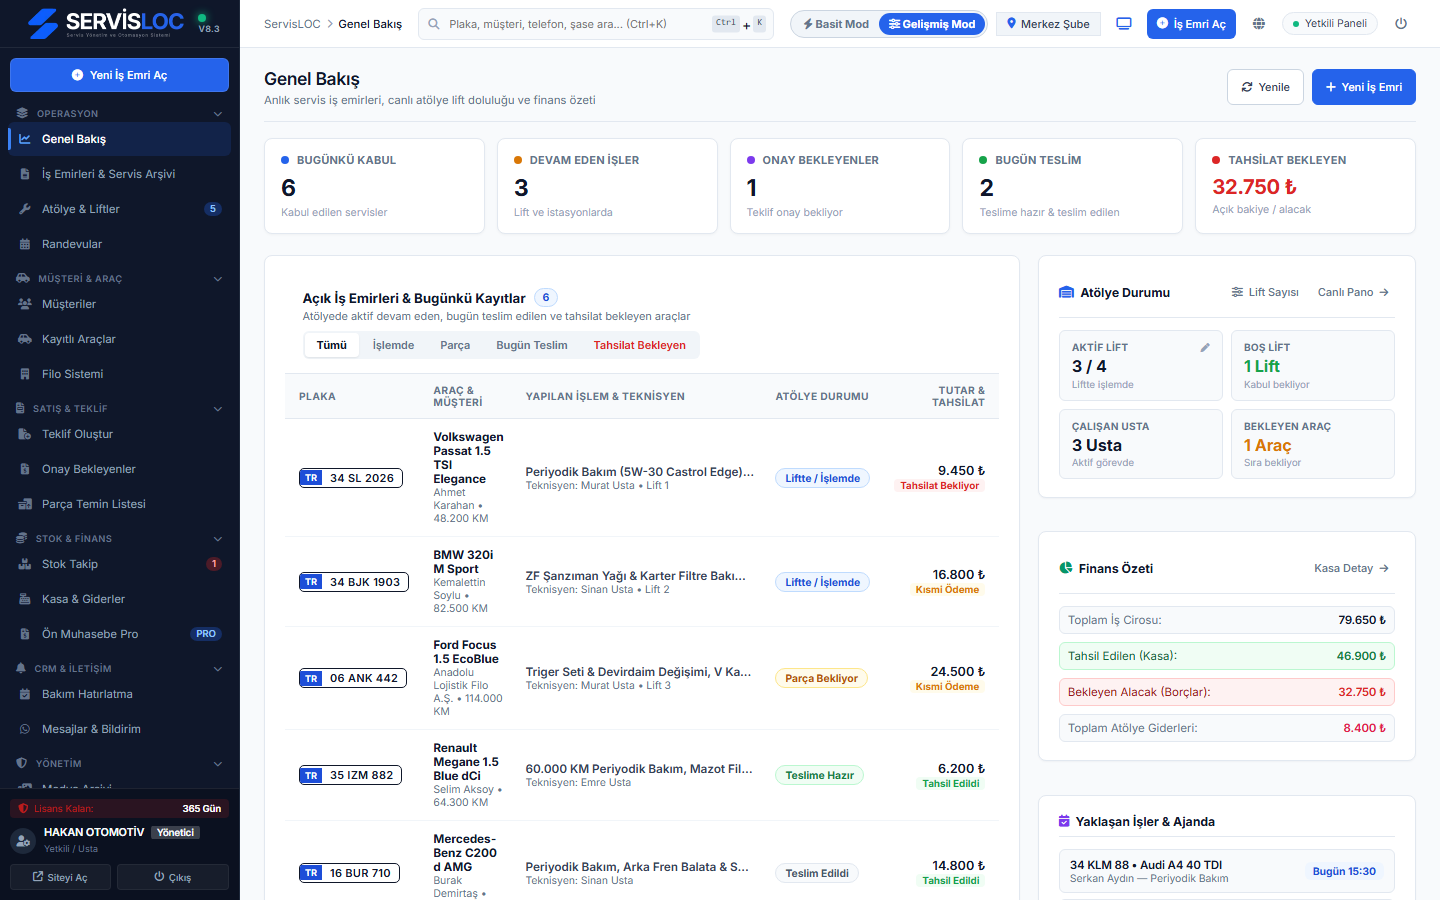Open Bakım Hatırlatma in sidebar
The image size is (1440, 900).
pyautogui.click(x=120, y=694)
